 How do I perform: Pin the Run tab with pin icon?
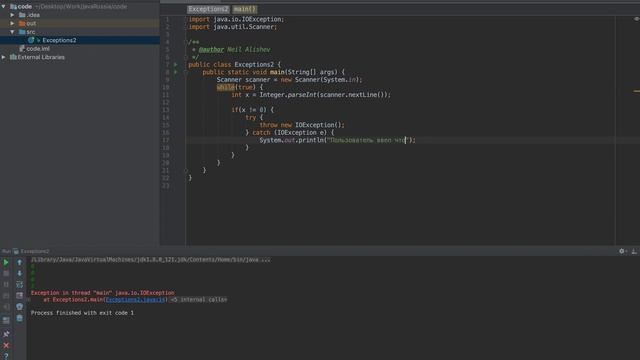pyautogui.click(x=6, y=334)
